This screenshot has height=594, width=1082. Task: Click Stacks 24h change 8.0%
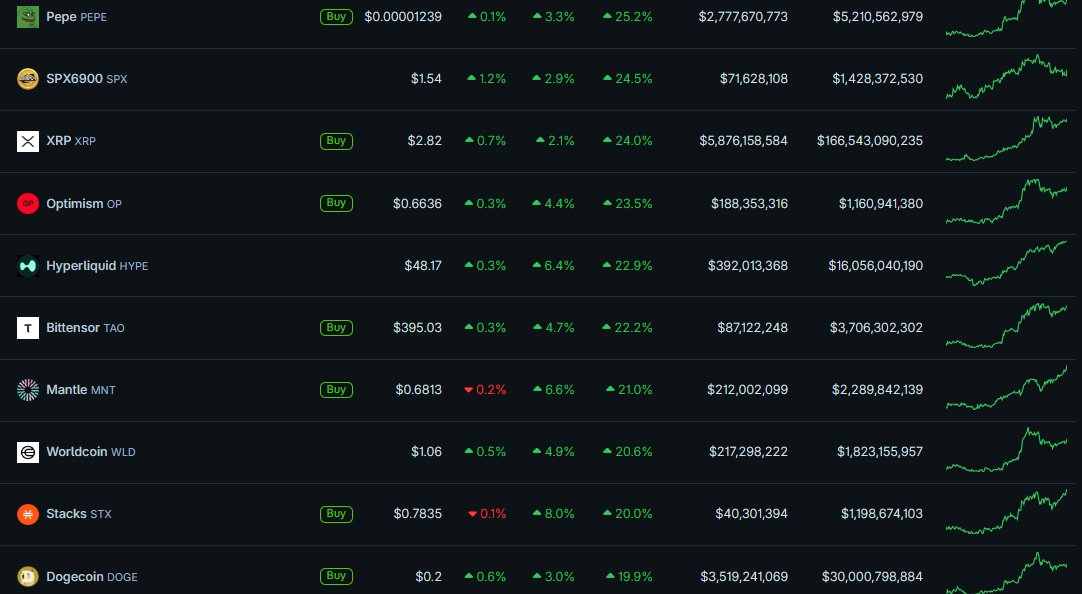pyautogui.click(x=553, y=514)
